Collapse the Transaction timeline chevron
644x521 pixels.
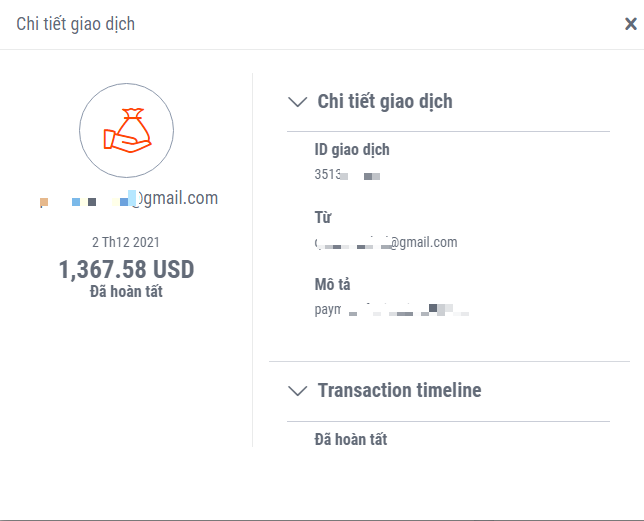(x=297, y=391)
